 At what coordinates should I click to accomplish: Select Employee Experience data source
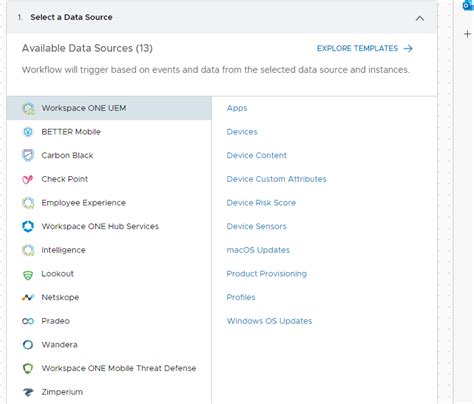click(109, 203)
